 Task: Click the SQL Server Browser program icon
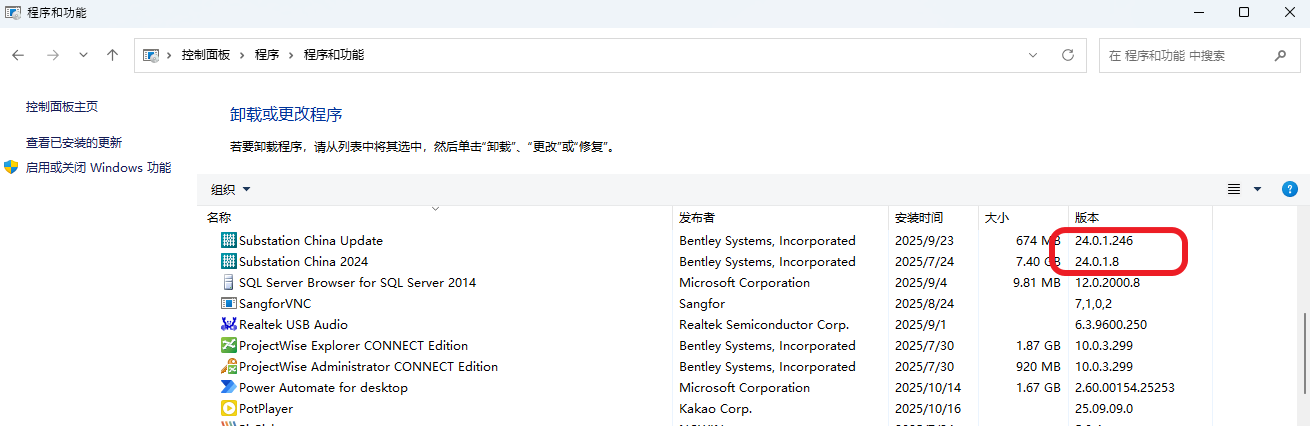click(229, 283)
